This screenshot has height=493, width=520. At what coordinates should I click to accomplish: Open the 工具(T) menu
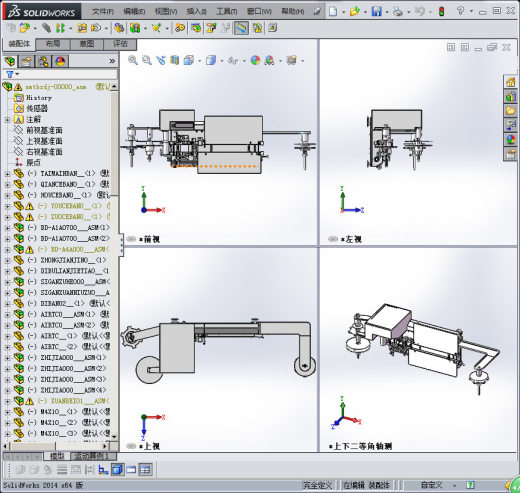point(227,11)
